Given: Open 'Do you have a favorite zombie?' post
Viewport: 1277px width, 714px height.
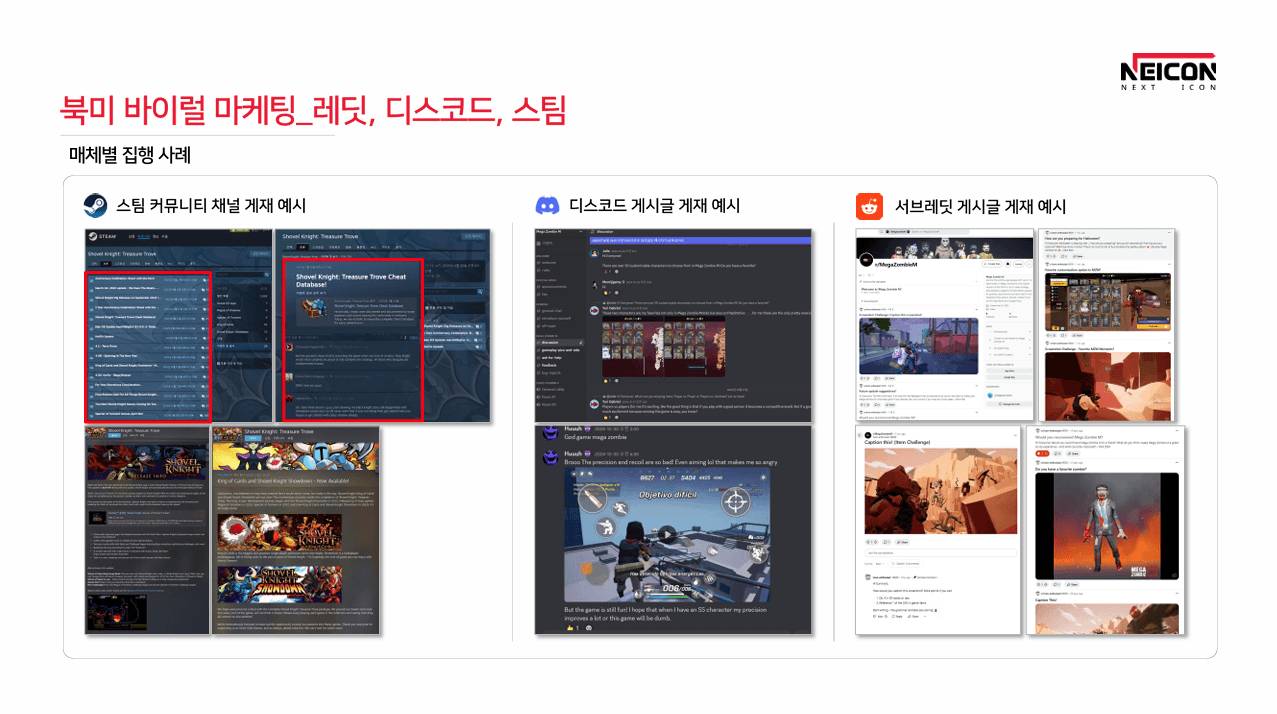Looking at the screenshot, I should 1060,469.
